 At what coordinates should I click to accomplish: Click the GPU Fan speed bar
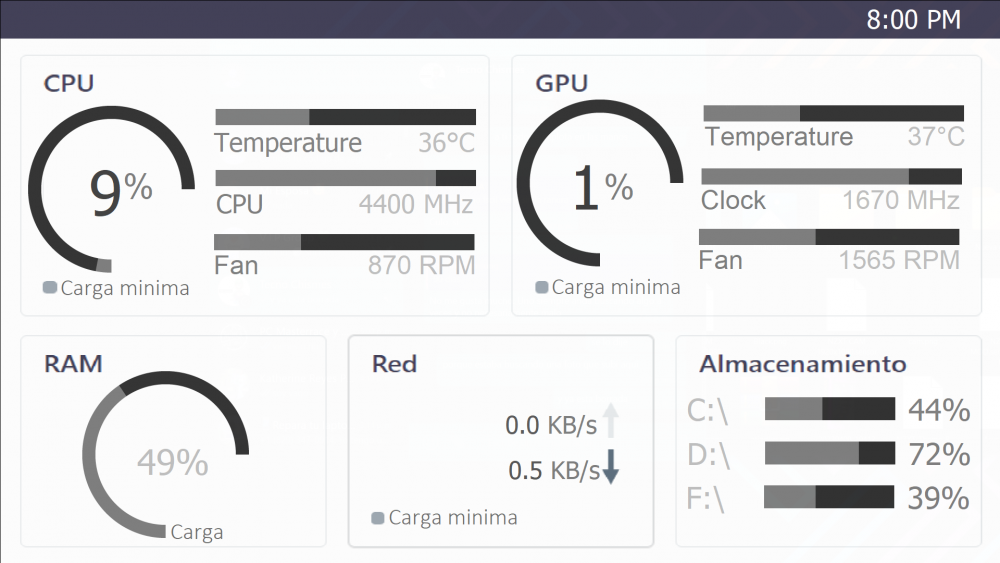coord(829,237)
